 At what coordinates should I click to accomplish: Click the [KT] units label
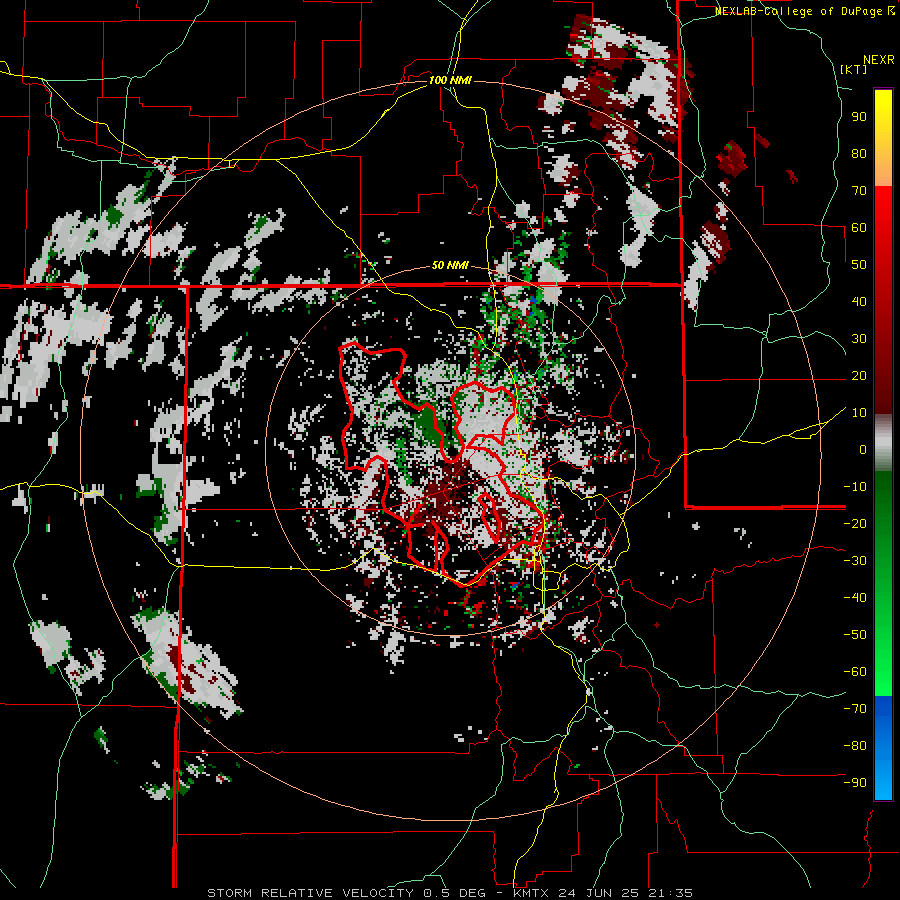pos(854,69)
